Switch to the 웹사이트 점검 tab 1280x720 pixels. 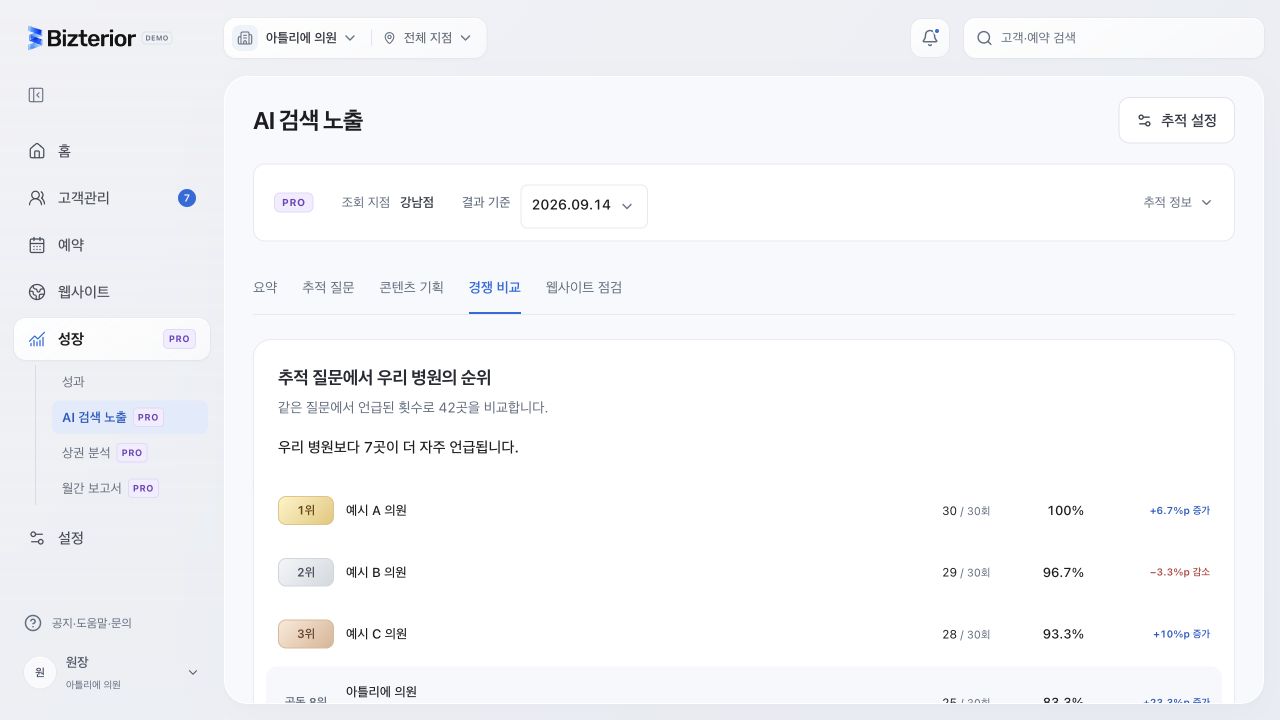tap(584, 288)
